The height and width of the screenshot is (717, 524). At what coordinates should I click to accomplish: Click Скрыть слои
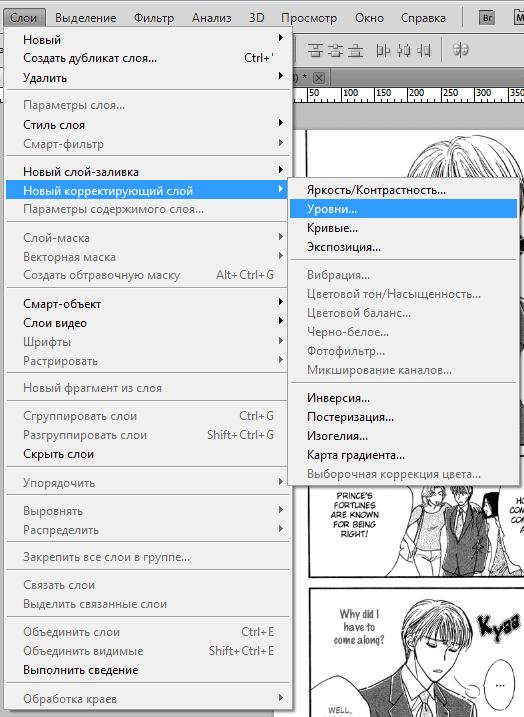tap(148, 454)
